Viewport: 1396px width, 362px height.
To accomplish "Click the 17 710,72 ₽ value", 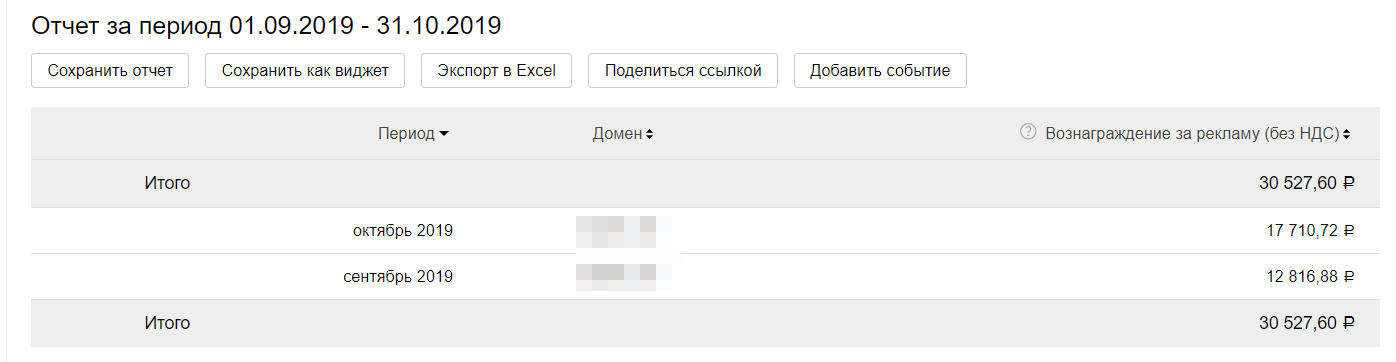I will [x=1310, y=231].
